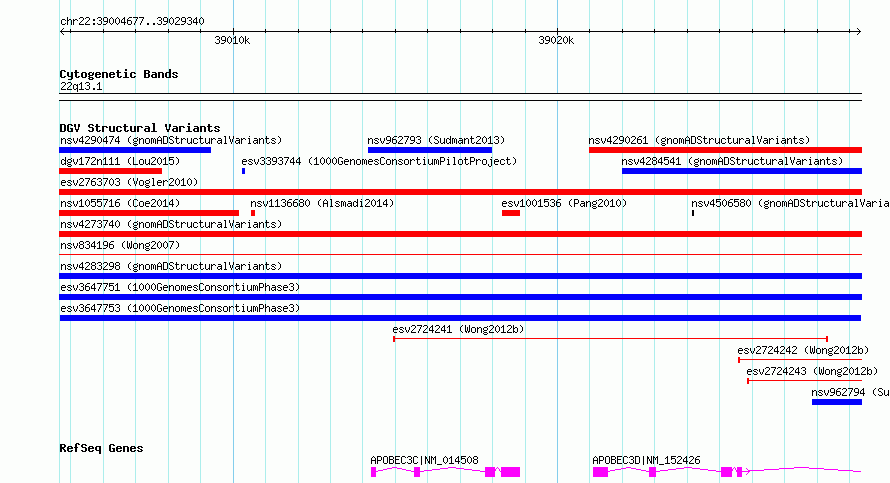
Task: Click the nsv1055716 (Coe2014) label
Action: tap(120, 203)
